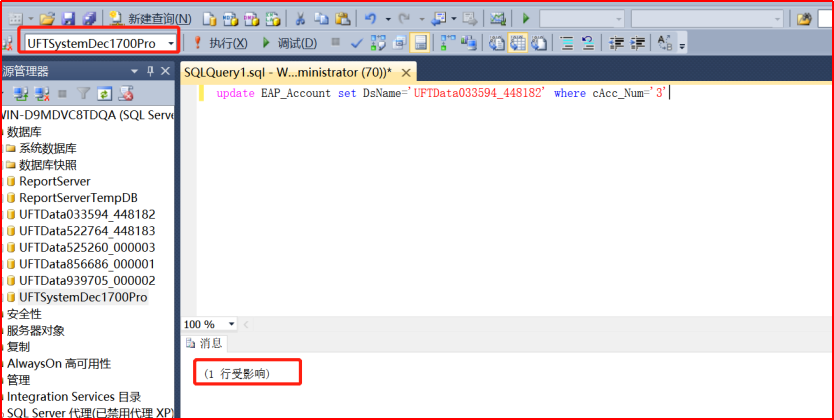Toggle the Object Explorer pin icon
Screen dimensions: 834x420
click(151, 70)
